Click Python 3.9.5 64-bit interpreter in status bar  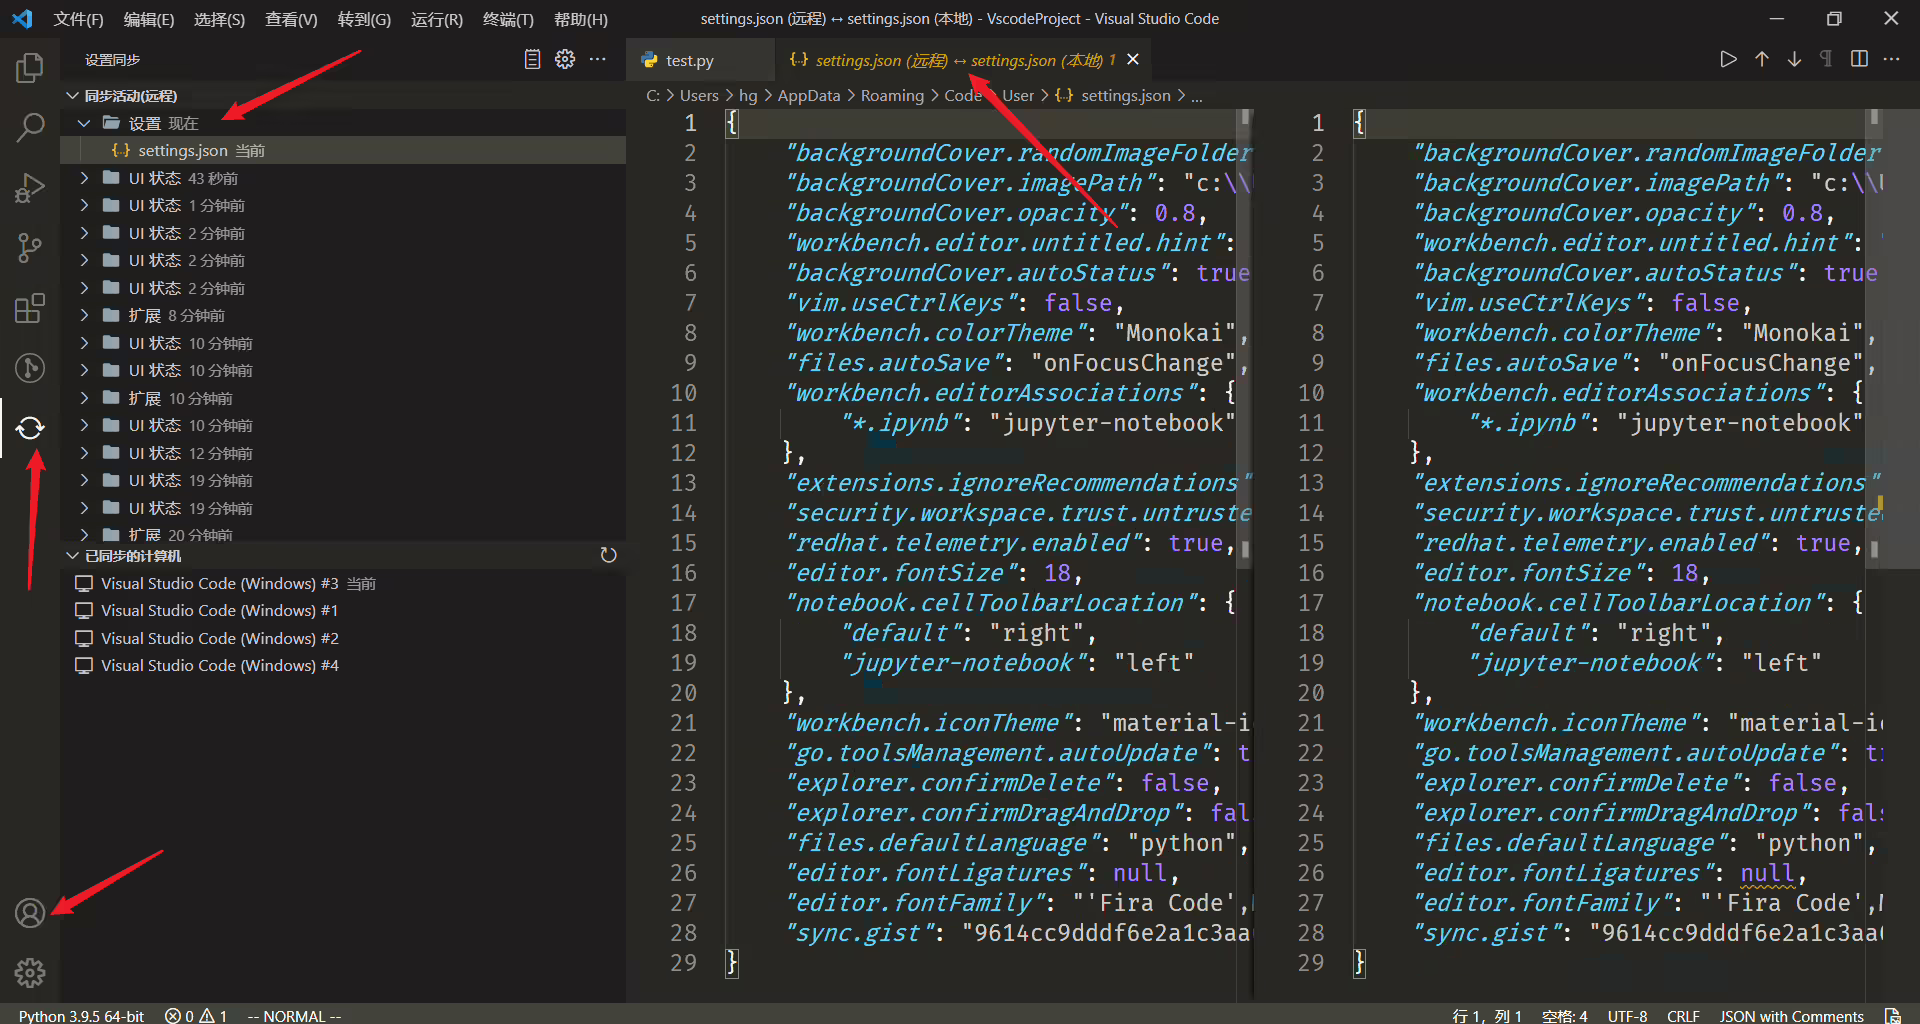pos(81,1015)
